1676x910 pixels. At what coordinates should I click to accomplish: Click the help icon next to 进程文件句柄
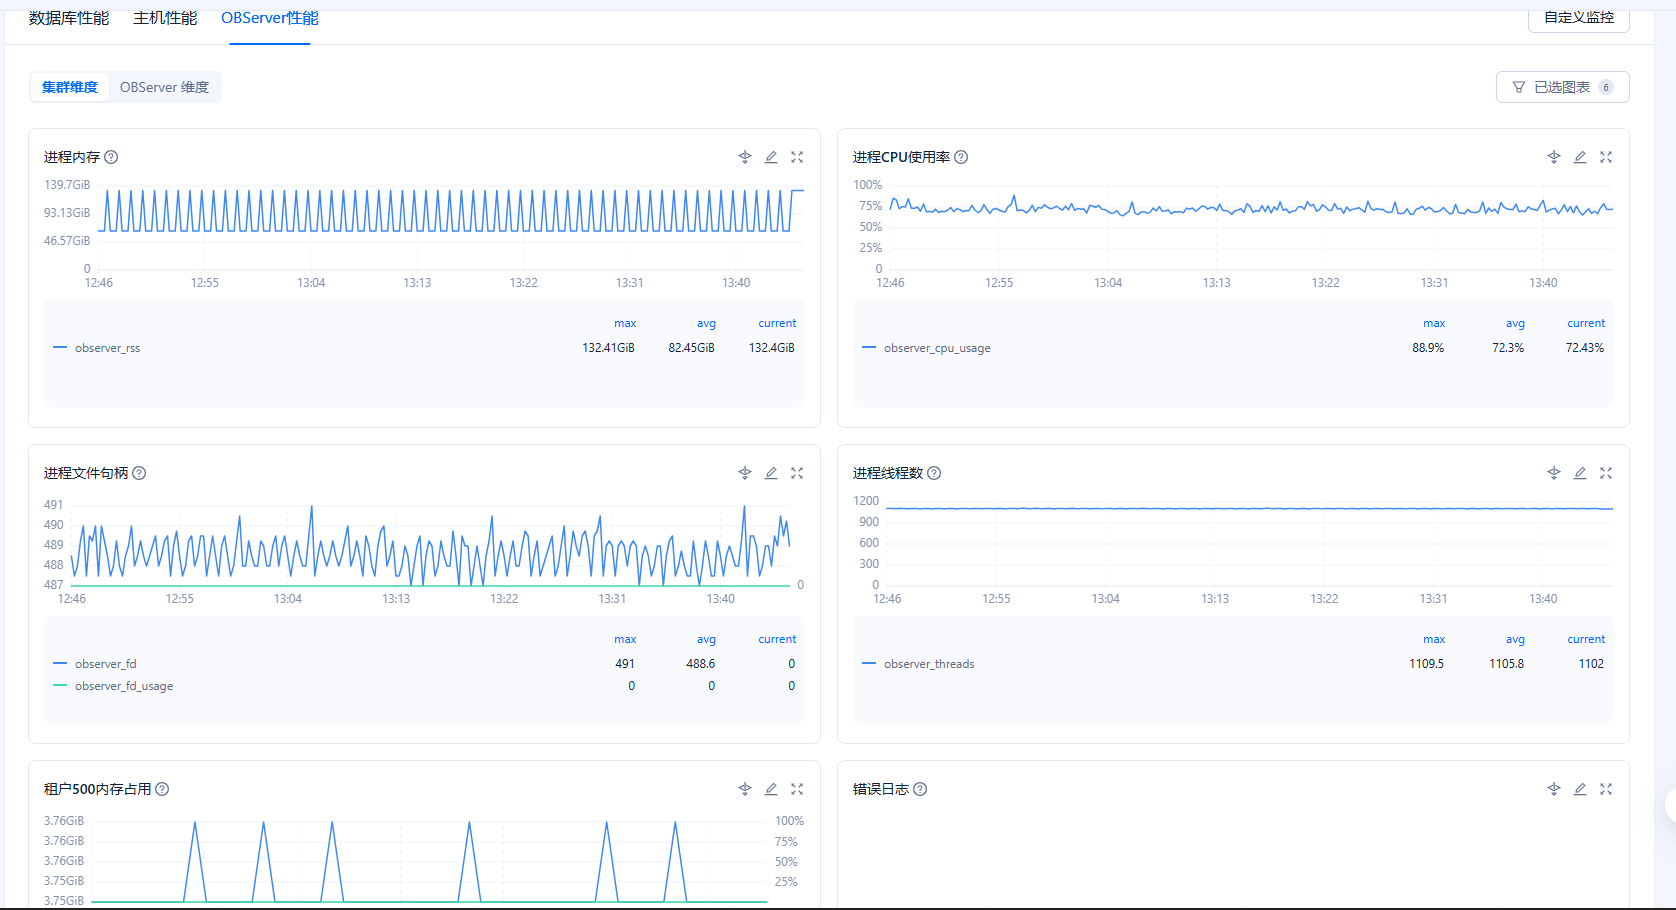pos(139,473)
